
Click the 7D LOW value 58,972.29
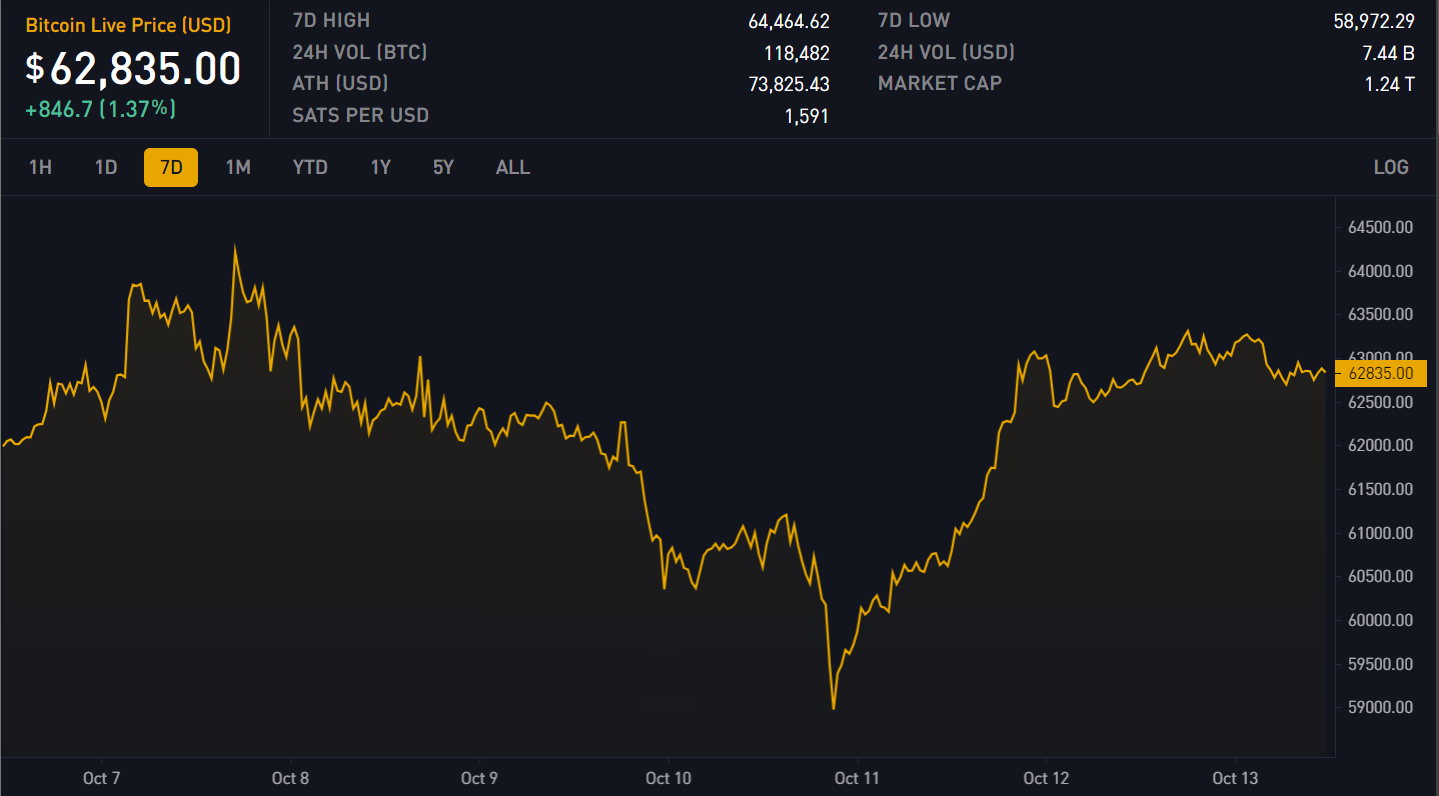[1373, 21]
